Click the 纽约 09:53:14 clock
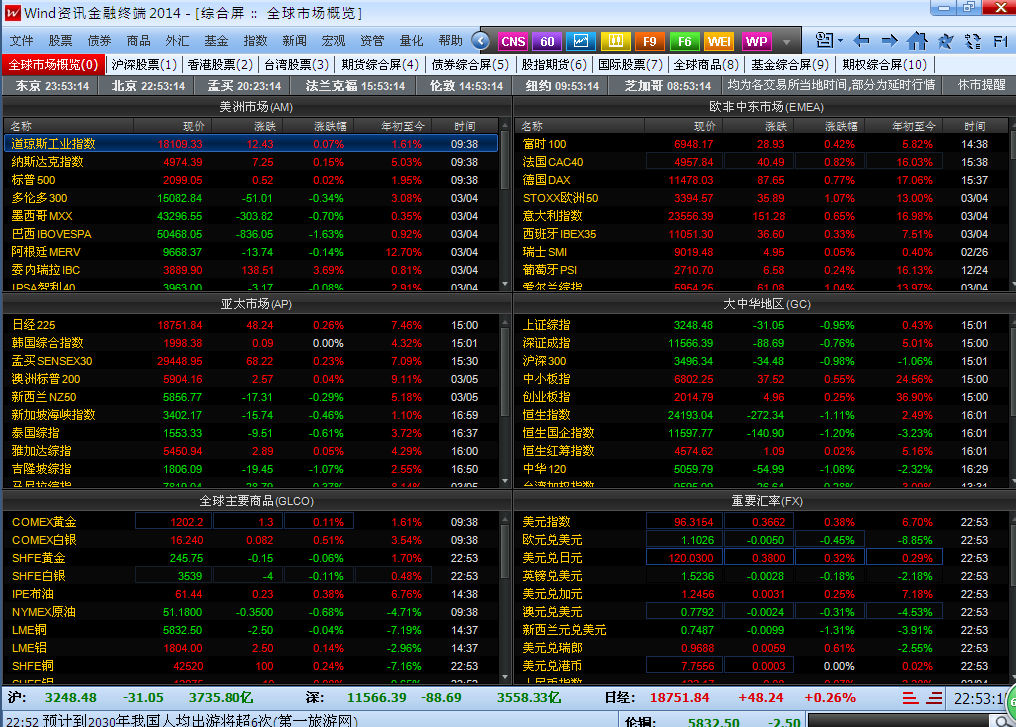This screenshot has width=1016, height=727. pyautogui.click(x=562, y=86)
